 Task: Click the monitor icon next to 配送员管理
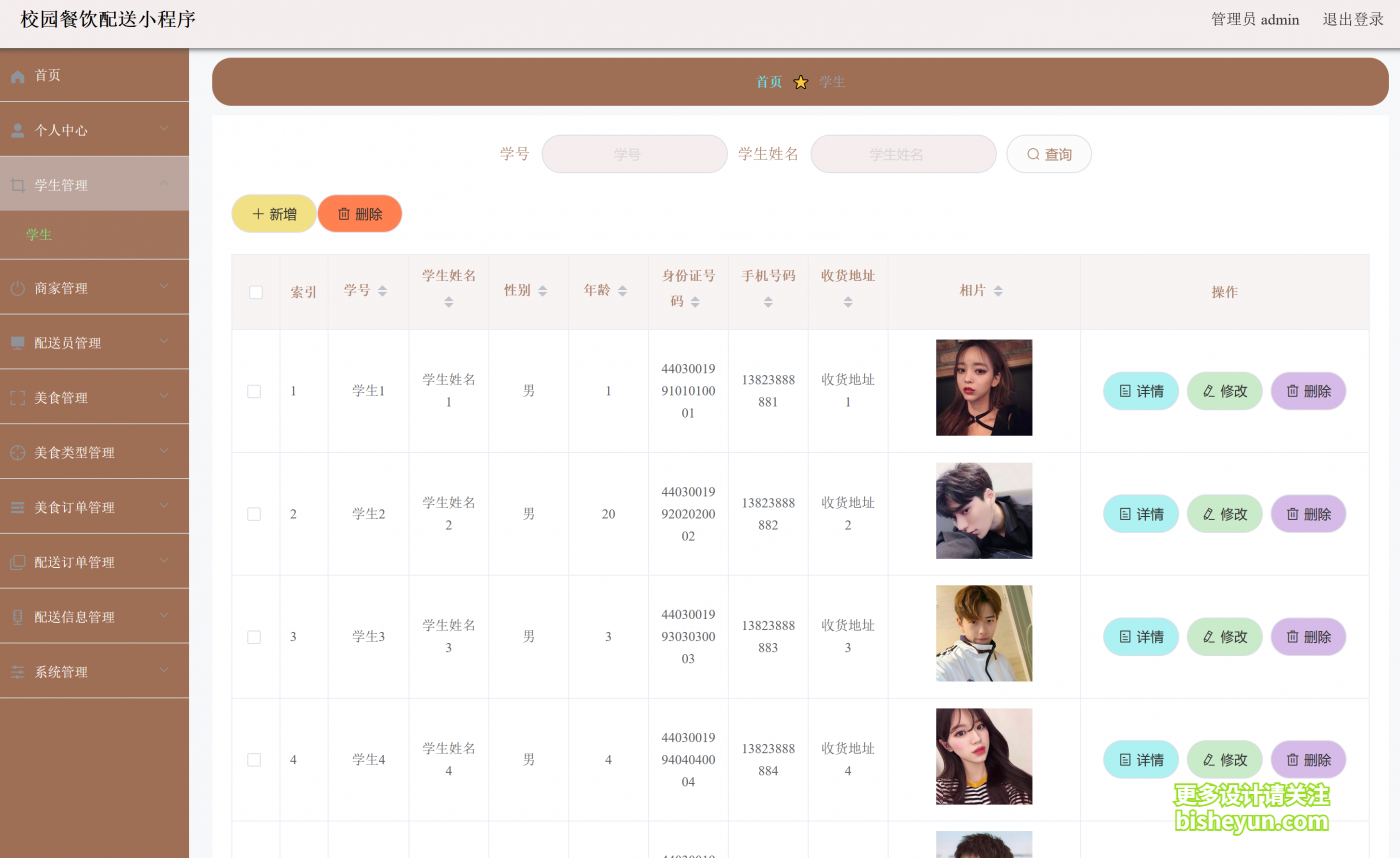tap(17, 344)
